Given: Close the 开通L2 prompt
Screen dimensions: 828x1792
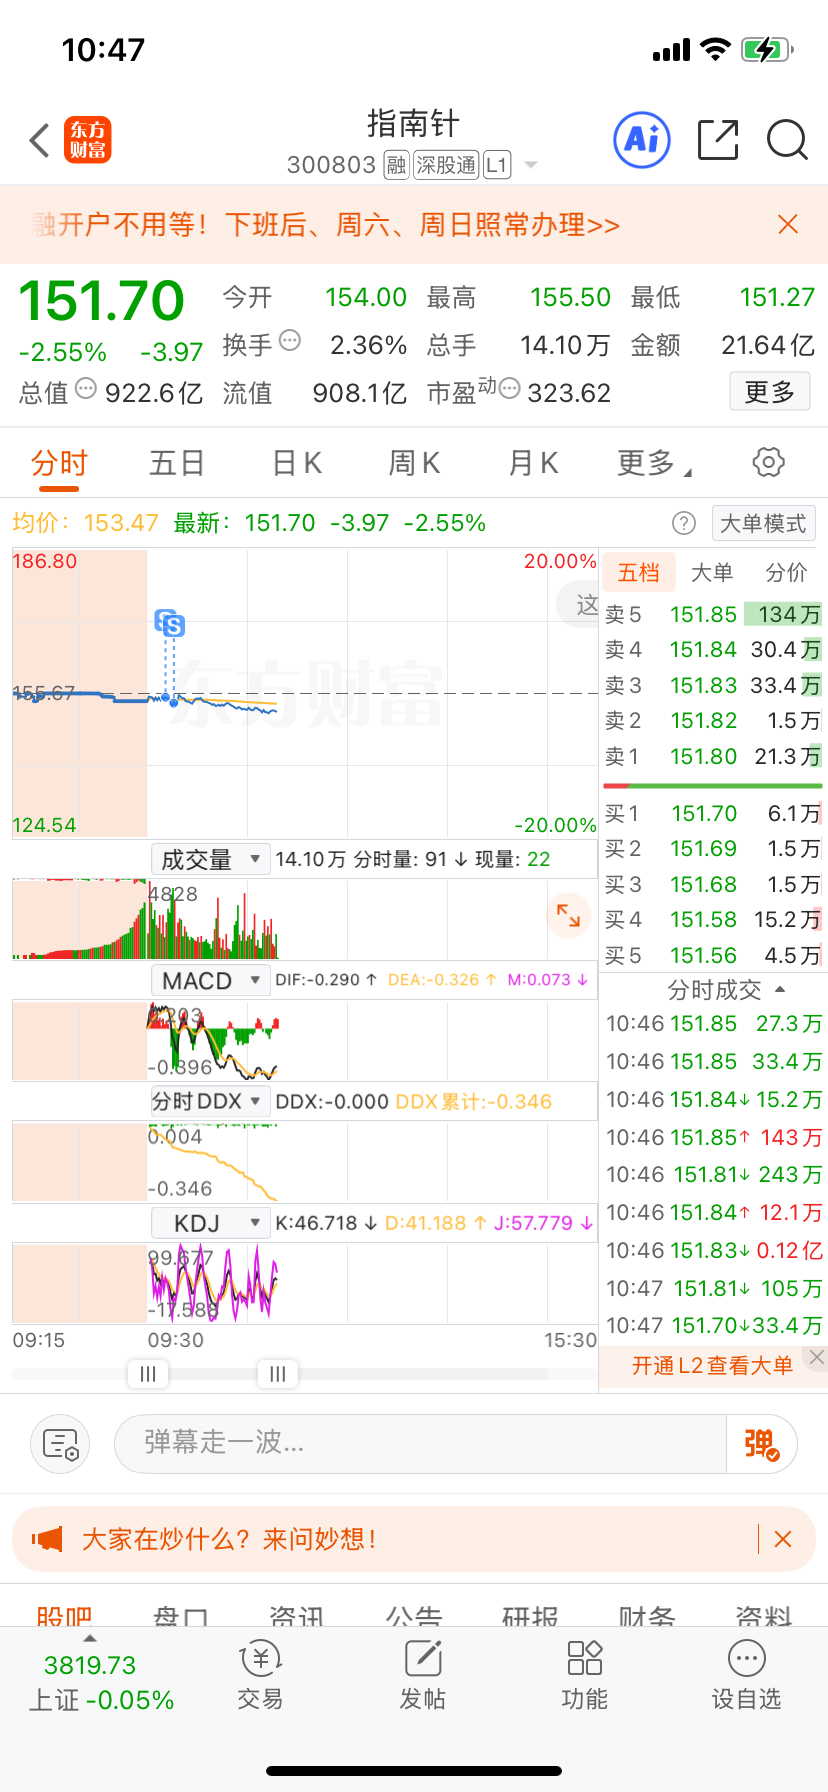Looking at the screenshot, I should click(816, 1357).
